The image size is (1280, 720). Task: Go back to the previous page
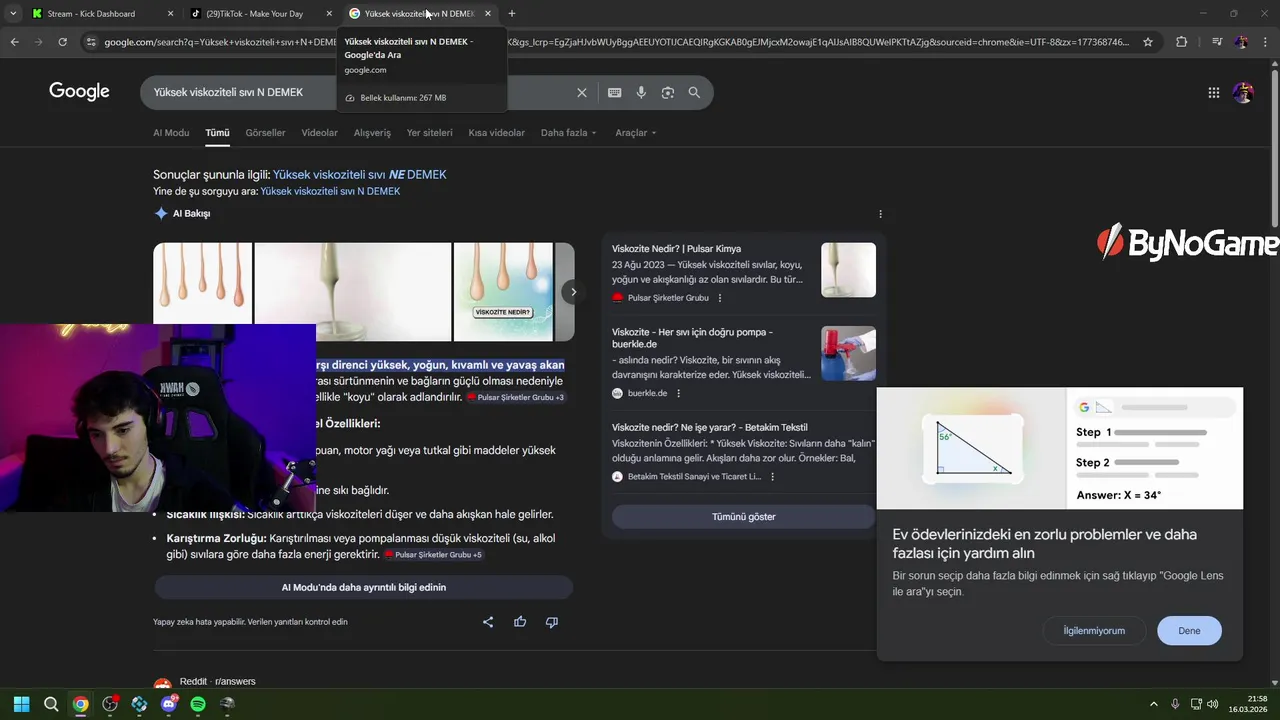point(14,42)
